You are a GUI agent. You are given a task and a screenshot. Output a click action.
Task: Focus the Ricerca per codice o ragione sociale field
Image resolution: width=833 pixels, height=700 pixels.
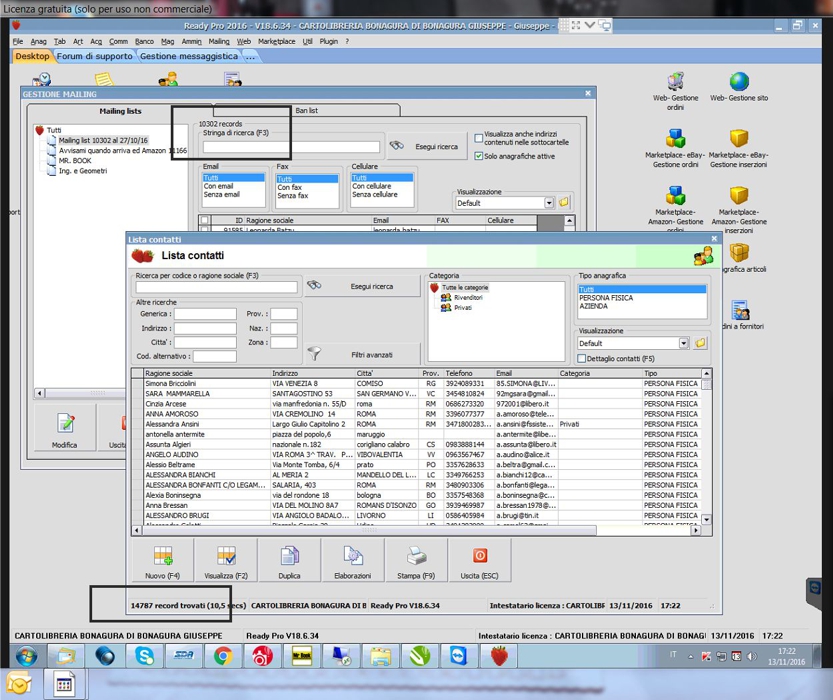click(x=216, y=287)
